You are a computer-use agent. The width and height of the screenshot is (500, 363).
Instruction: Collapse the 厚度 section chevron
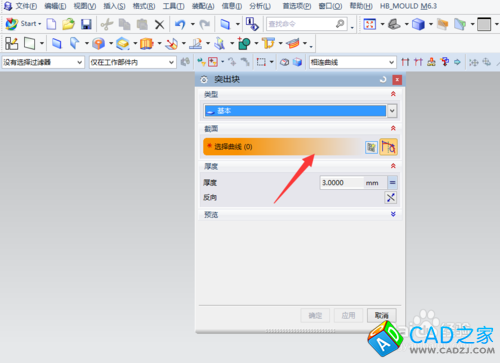(x=393, y=166)
